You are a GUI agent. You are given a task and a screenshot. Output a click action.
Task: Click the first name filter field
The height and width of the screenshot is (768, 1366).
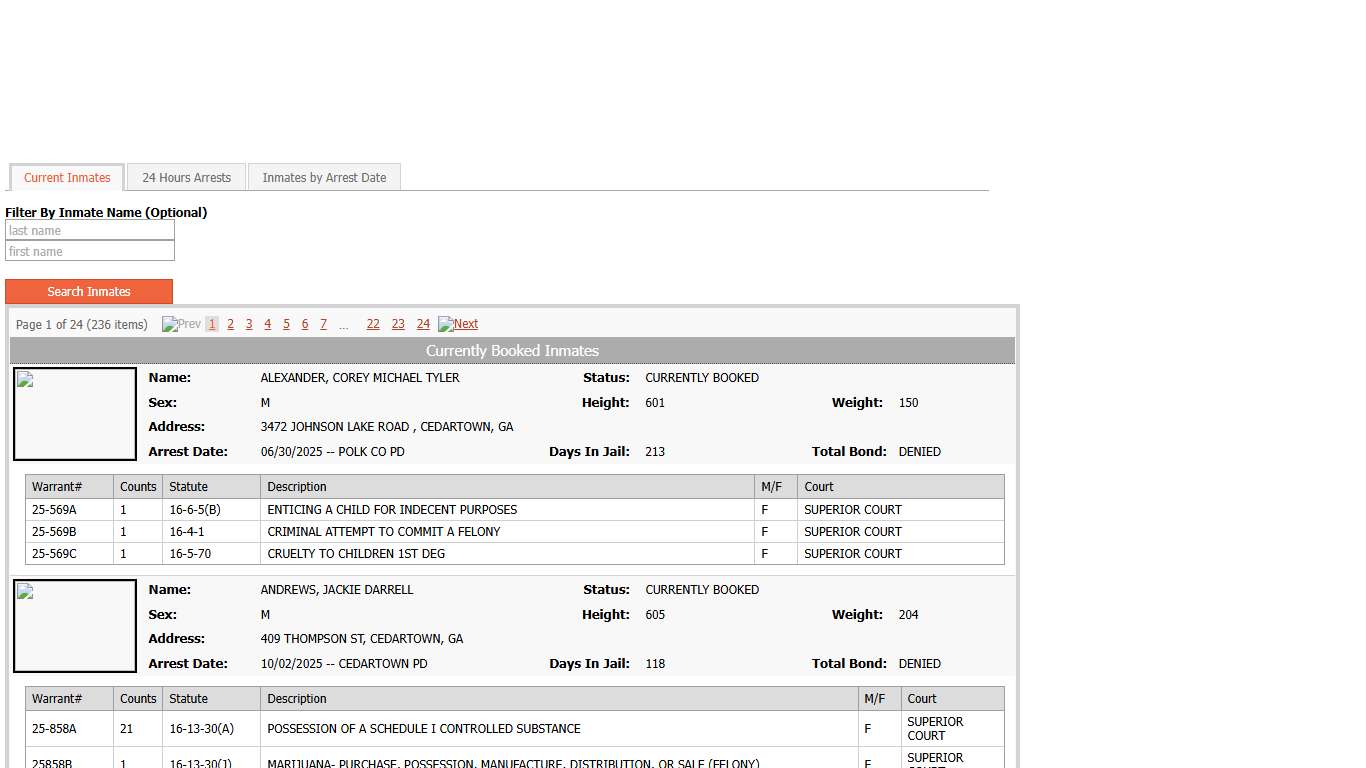click(x=90, y=251)
